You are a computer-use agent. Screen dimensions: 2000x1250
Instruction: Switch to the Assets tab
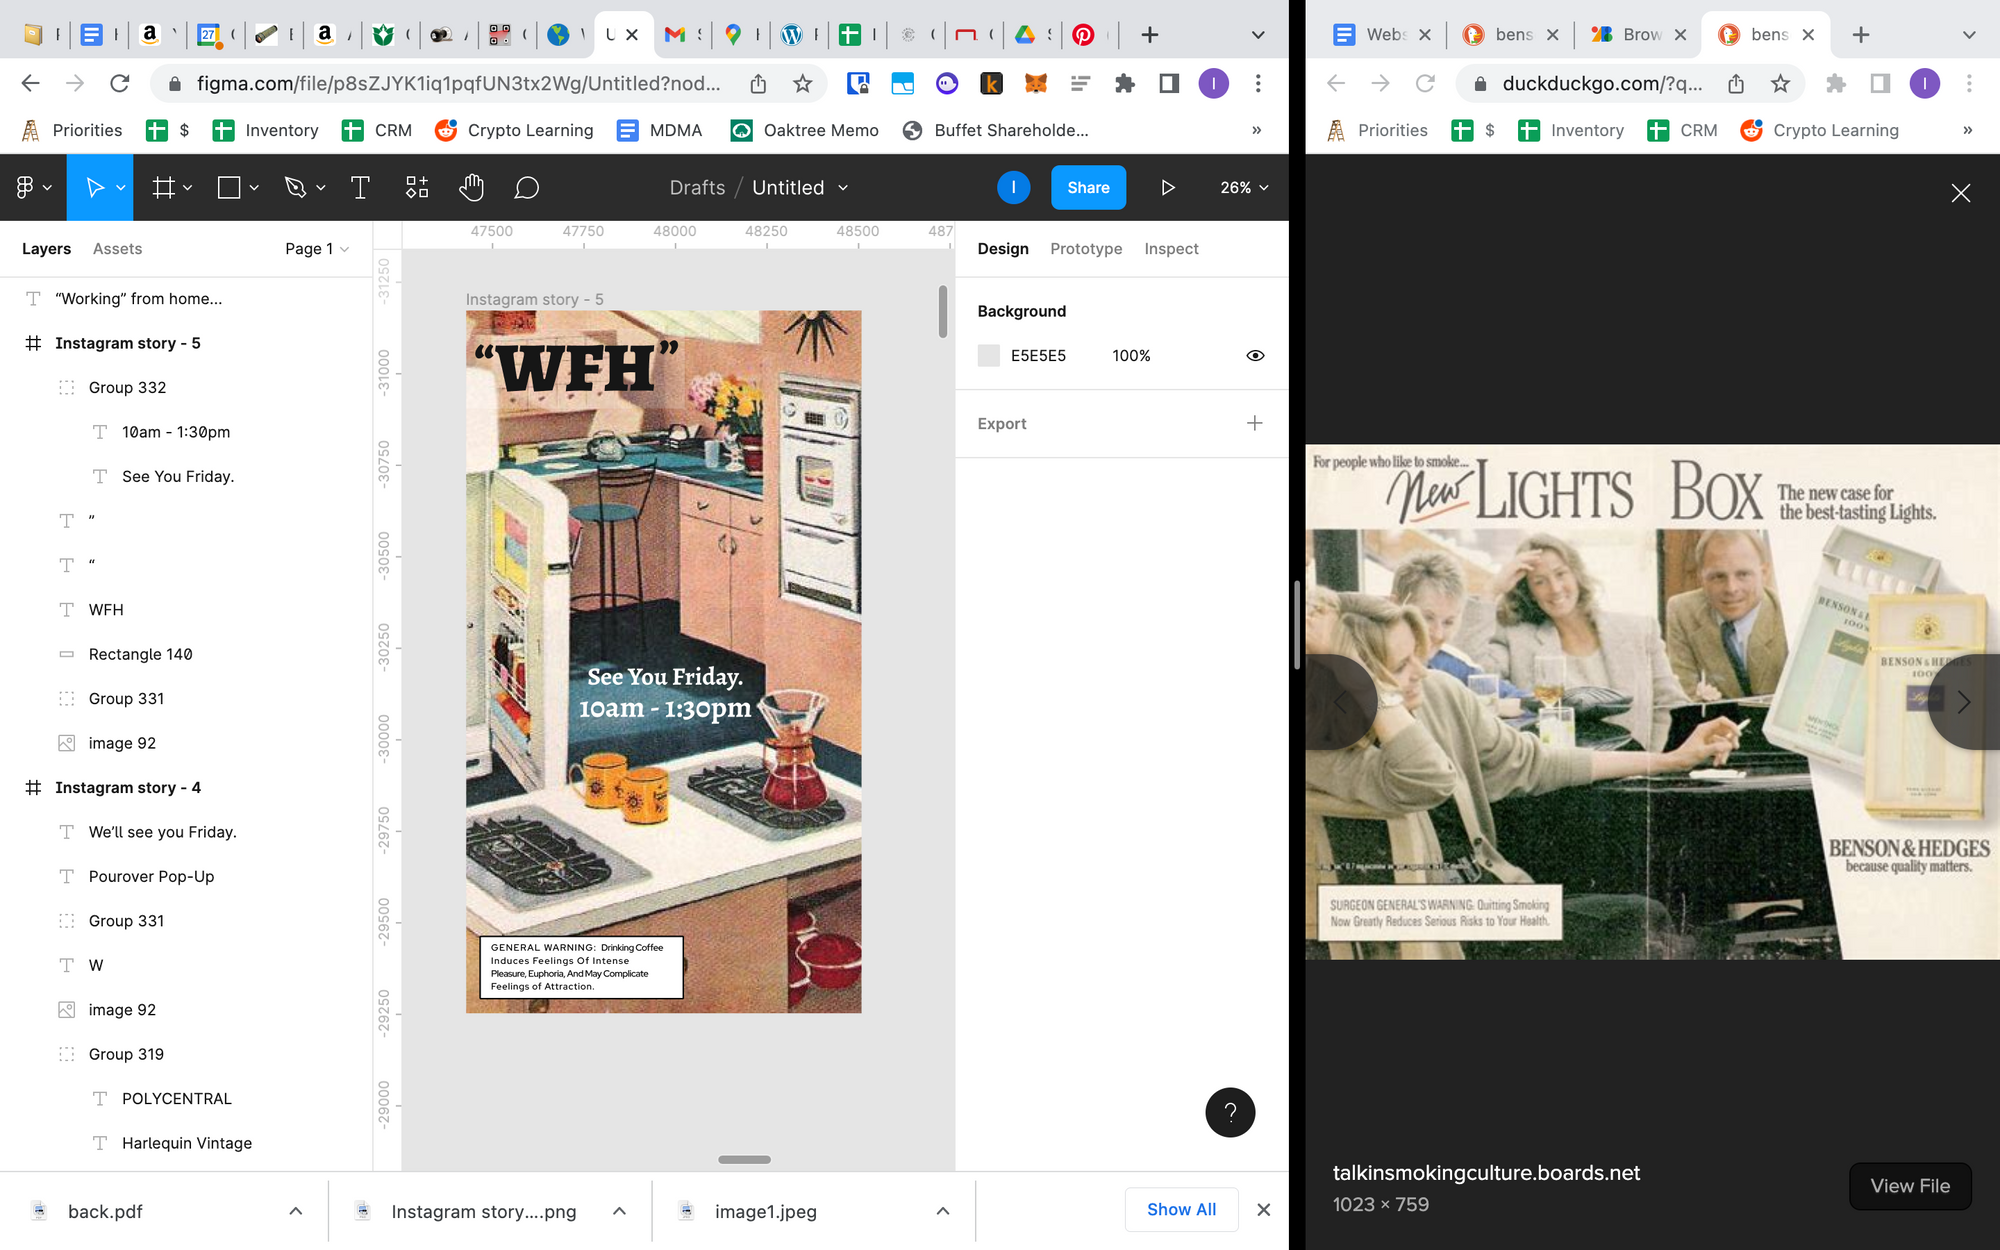pos(117,249)
